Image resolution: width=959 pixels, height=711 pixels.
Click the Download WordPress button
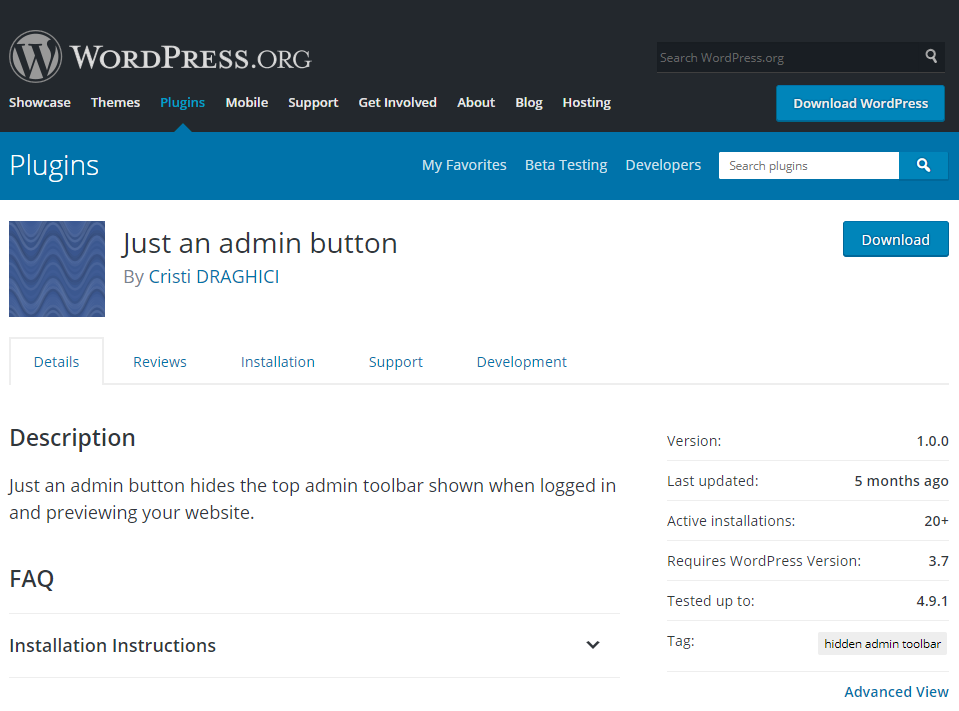point(861,103)
